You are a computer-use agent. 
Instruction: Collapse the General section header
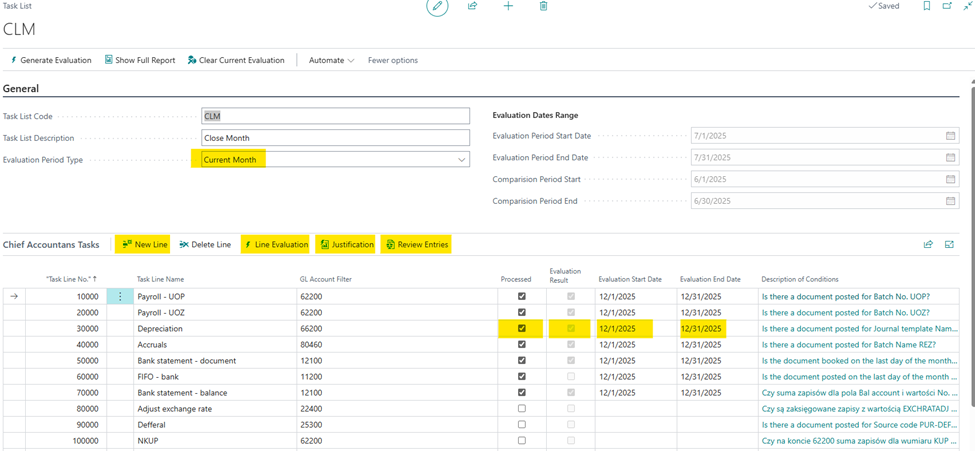(x=21, y=89)
